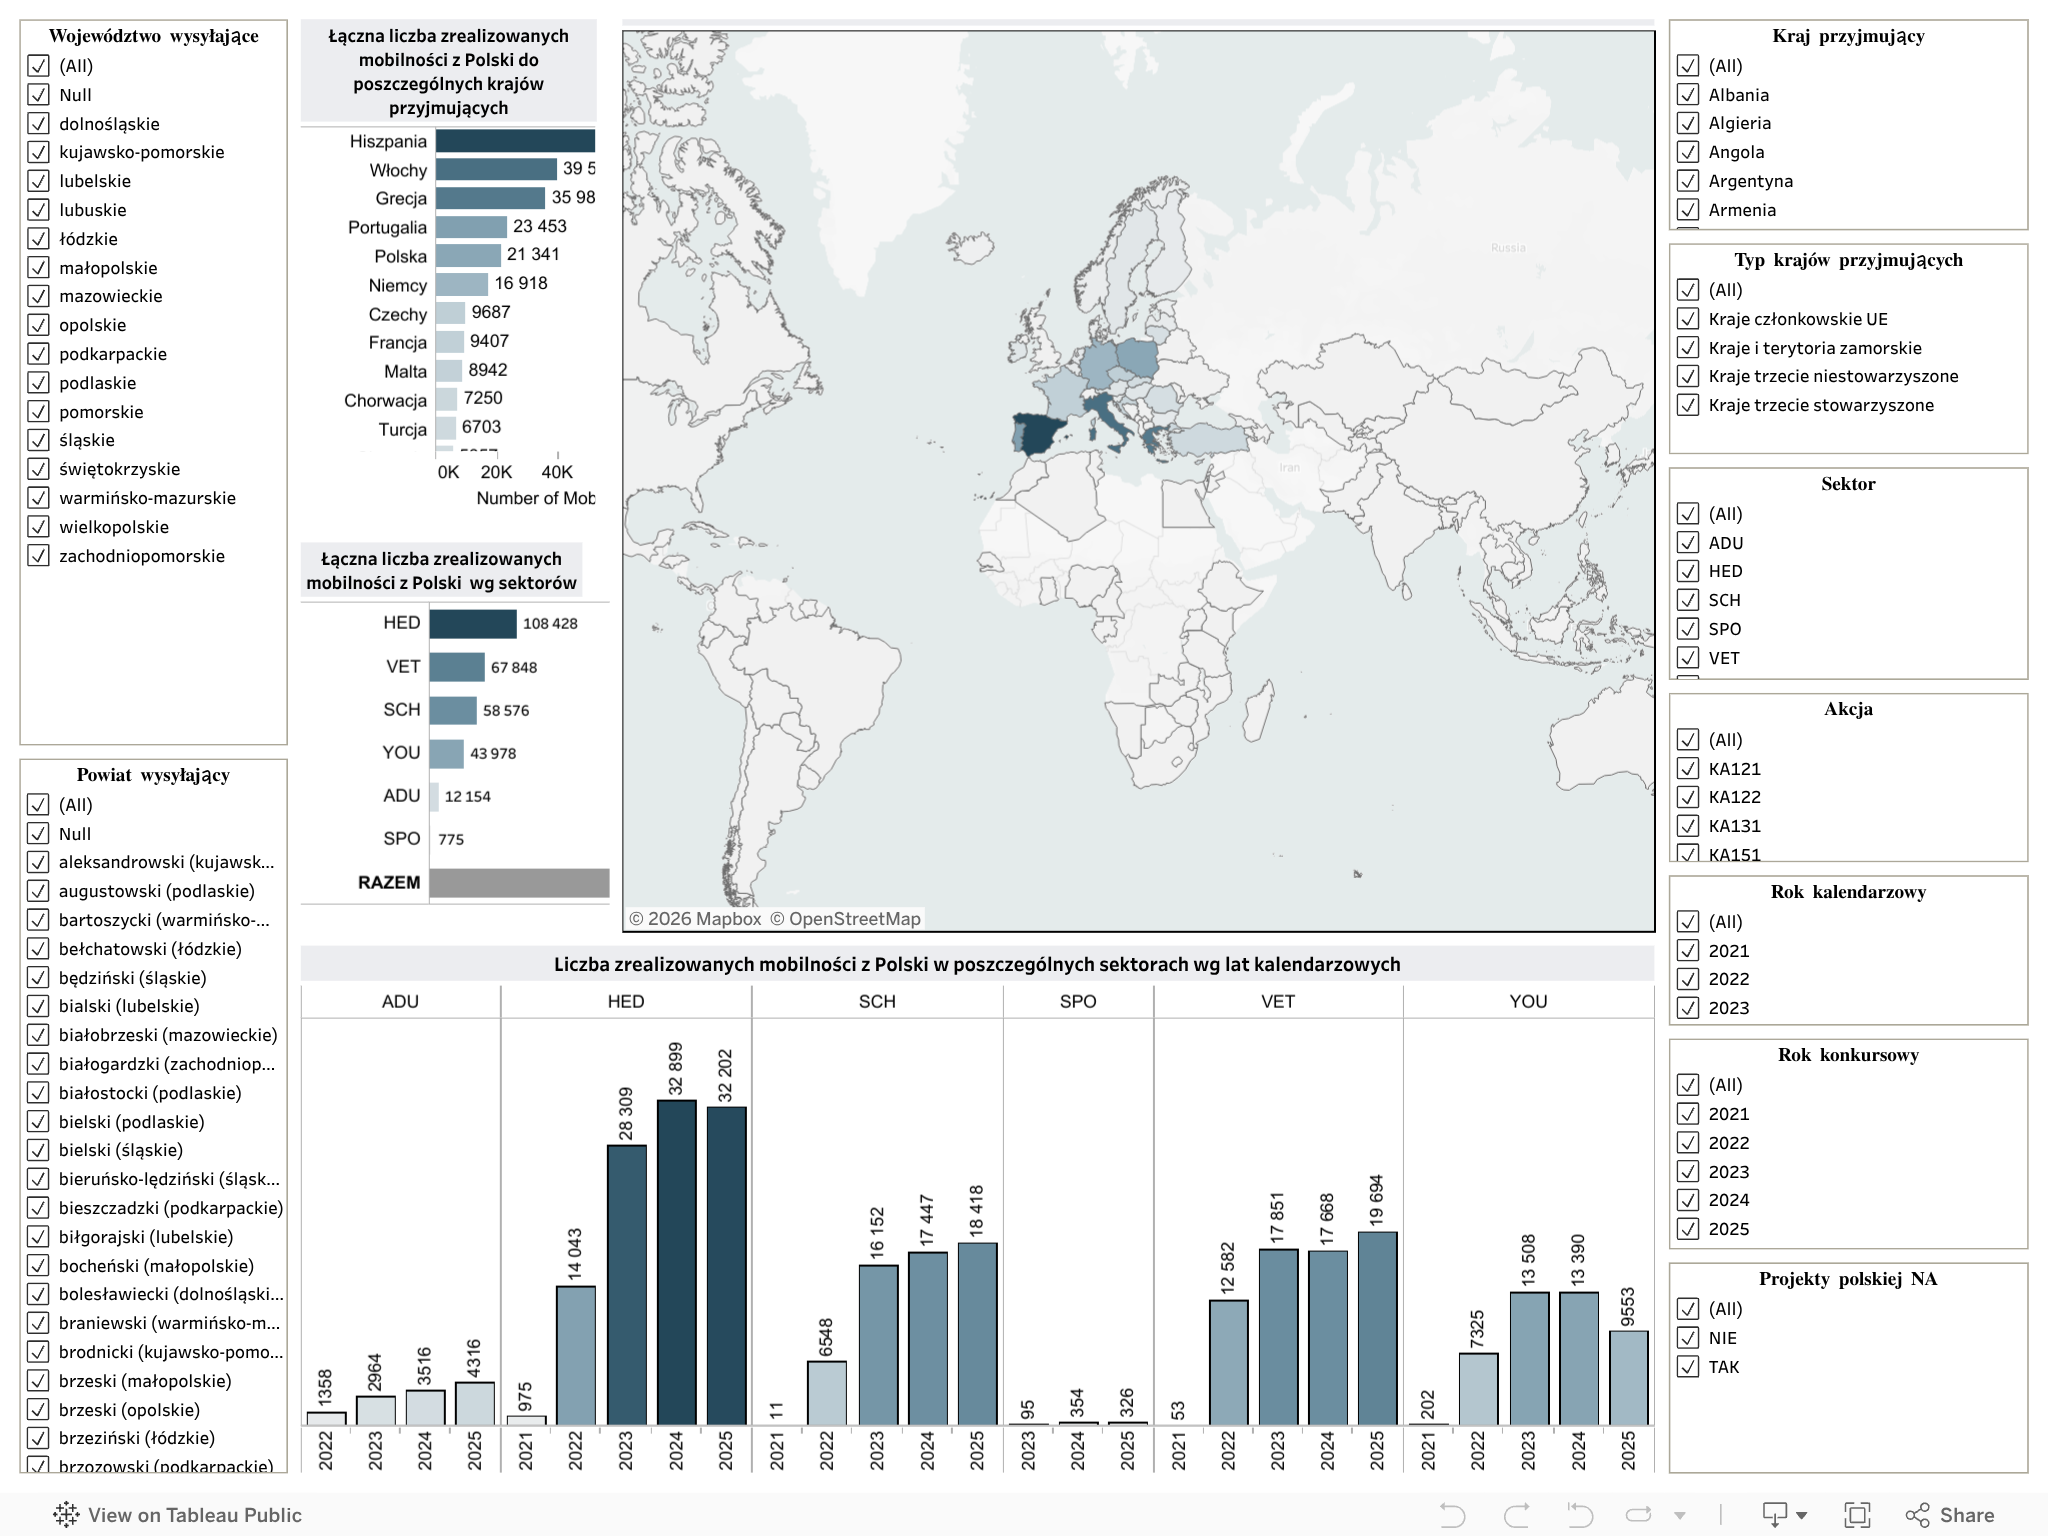Click the Tableau logo icon at bottom left
The width and height of the screenshot is (2048, 1536).
(x=66, y=1515)
